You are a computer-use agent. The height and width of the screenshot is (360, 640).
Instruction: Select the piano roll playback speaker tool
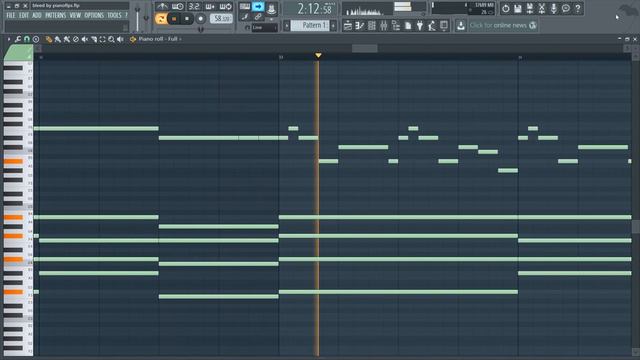coord(120,39)
